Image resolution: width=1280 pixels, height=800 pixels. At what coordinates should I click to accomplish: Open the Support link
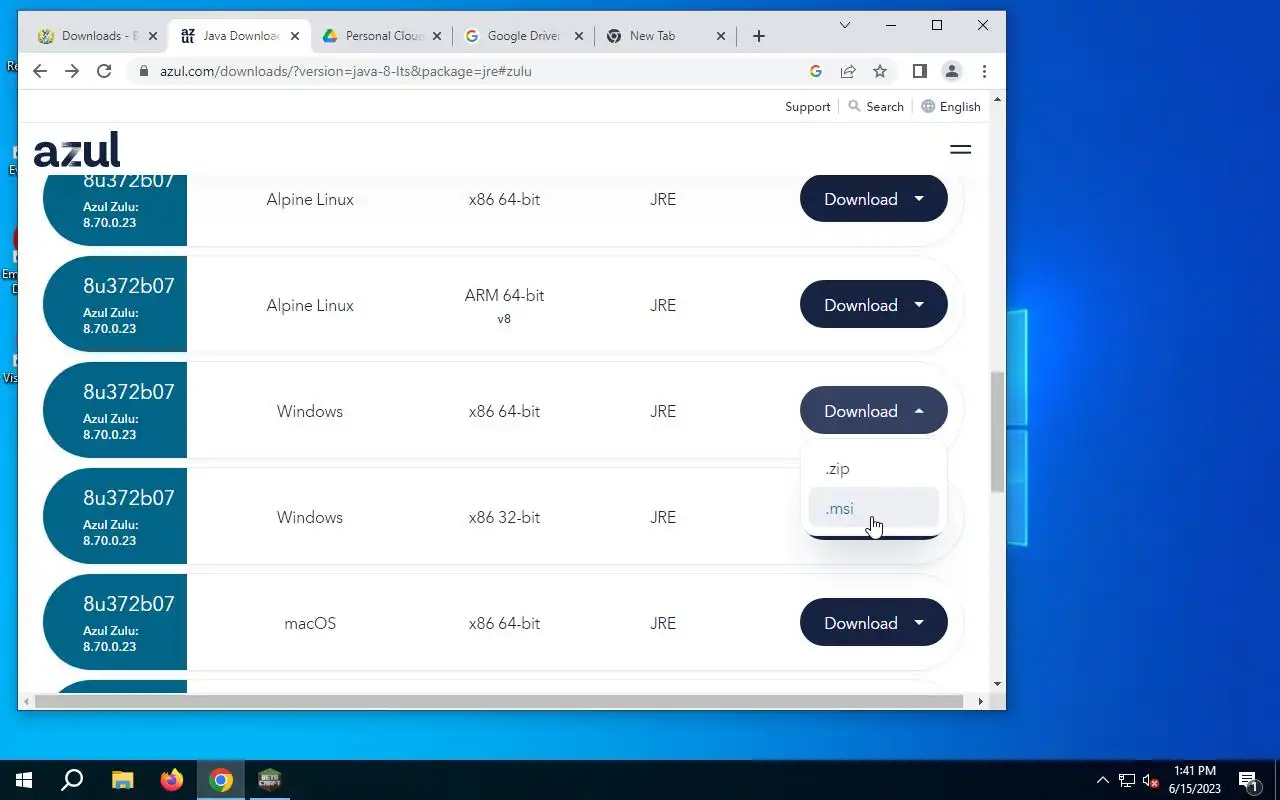pos(807,107)
